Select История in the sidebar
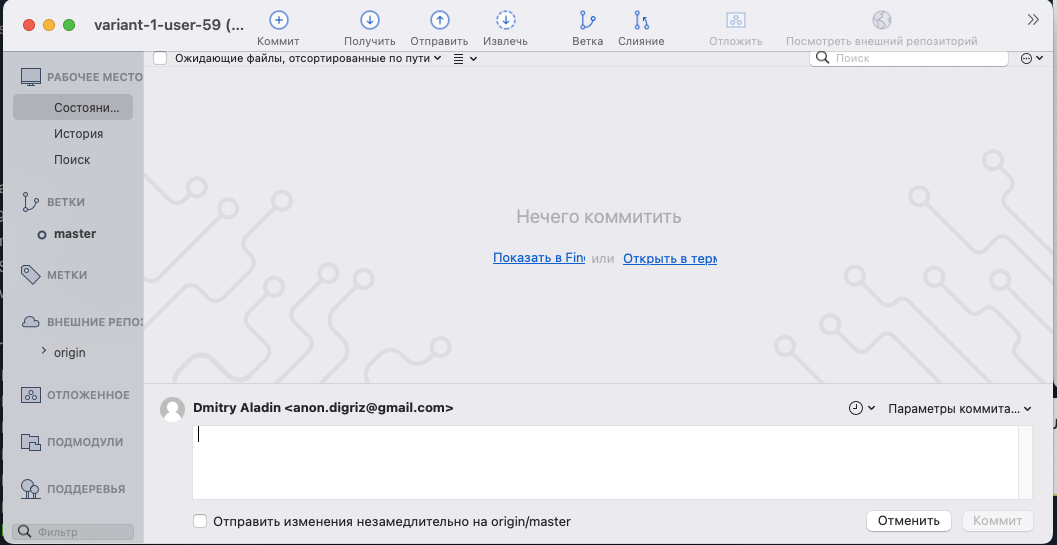 click(x=79, y=134)
